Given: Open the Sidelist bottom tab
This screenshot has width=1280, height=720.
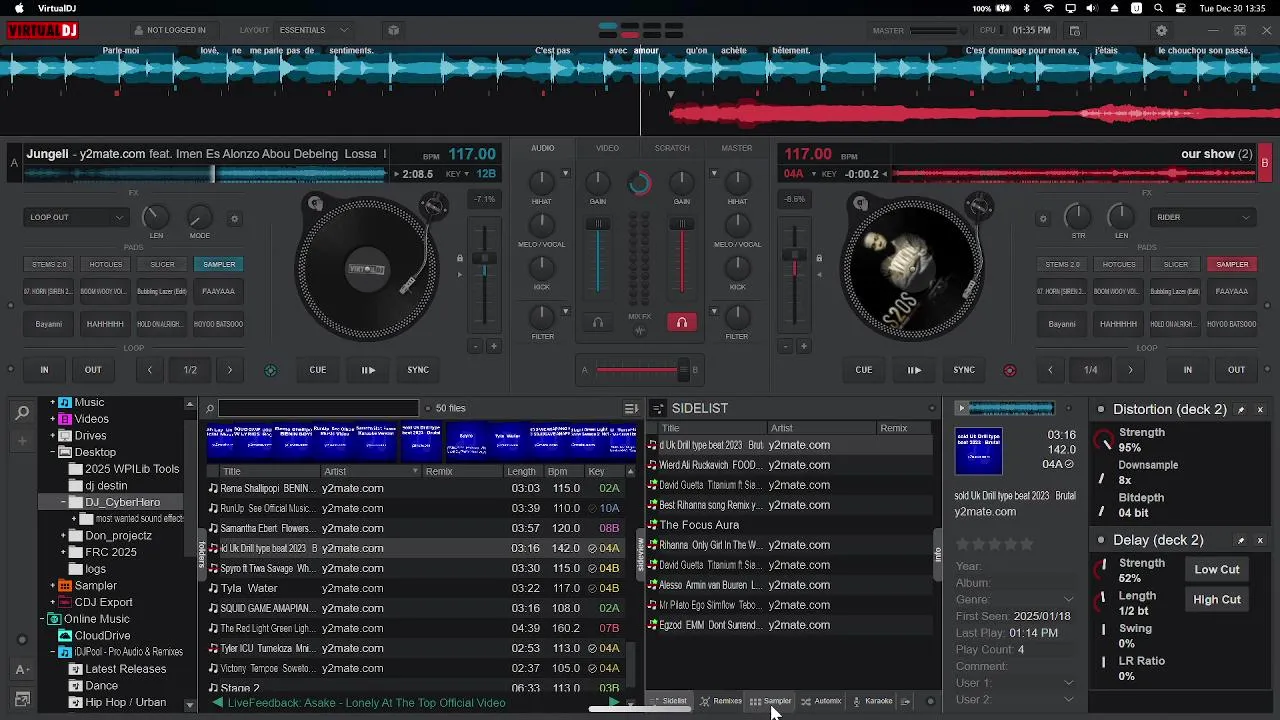Looking at the screenshot, I should click(x=669, y=701).
